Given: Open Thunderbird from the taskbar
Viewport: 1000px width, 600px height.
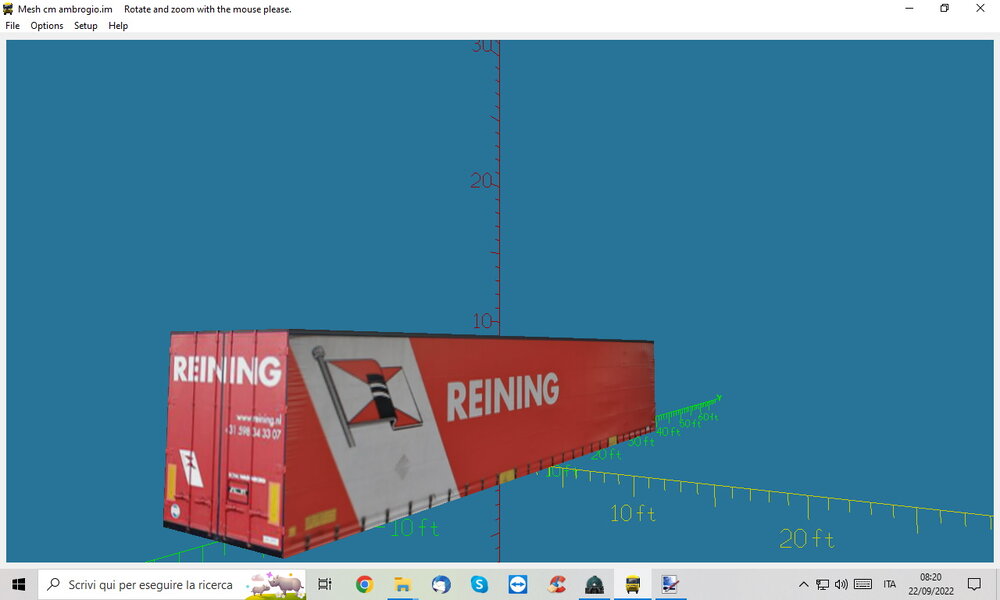Looking at the screenshot, I should tap(441, 584).
